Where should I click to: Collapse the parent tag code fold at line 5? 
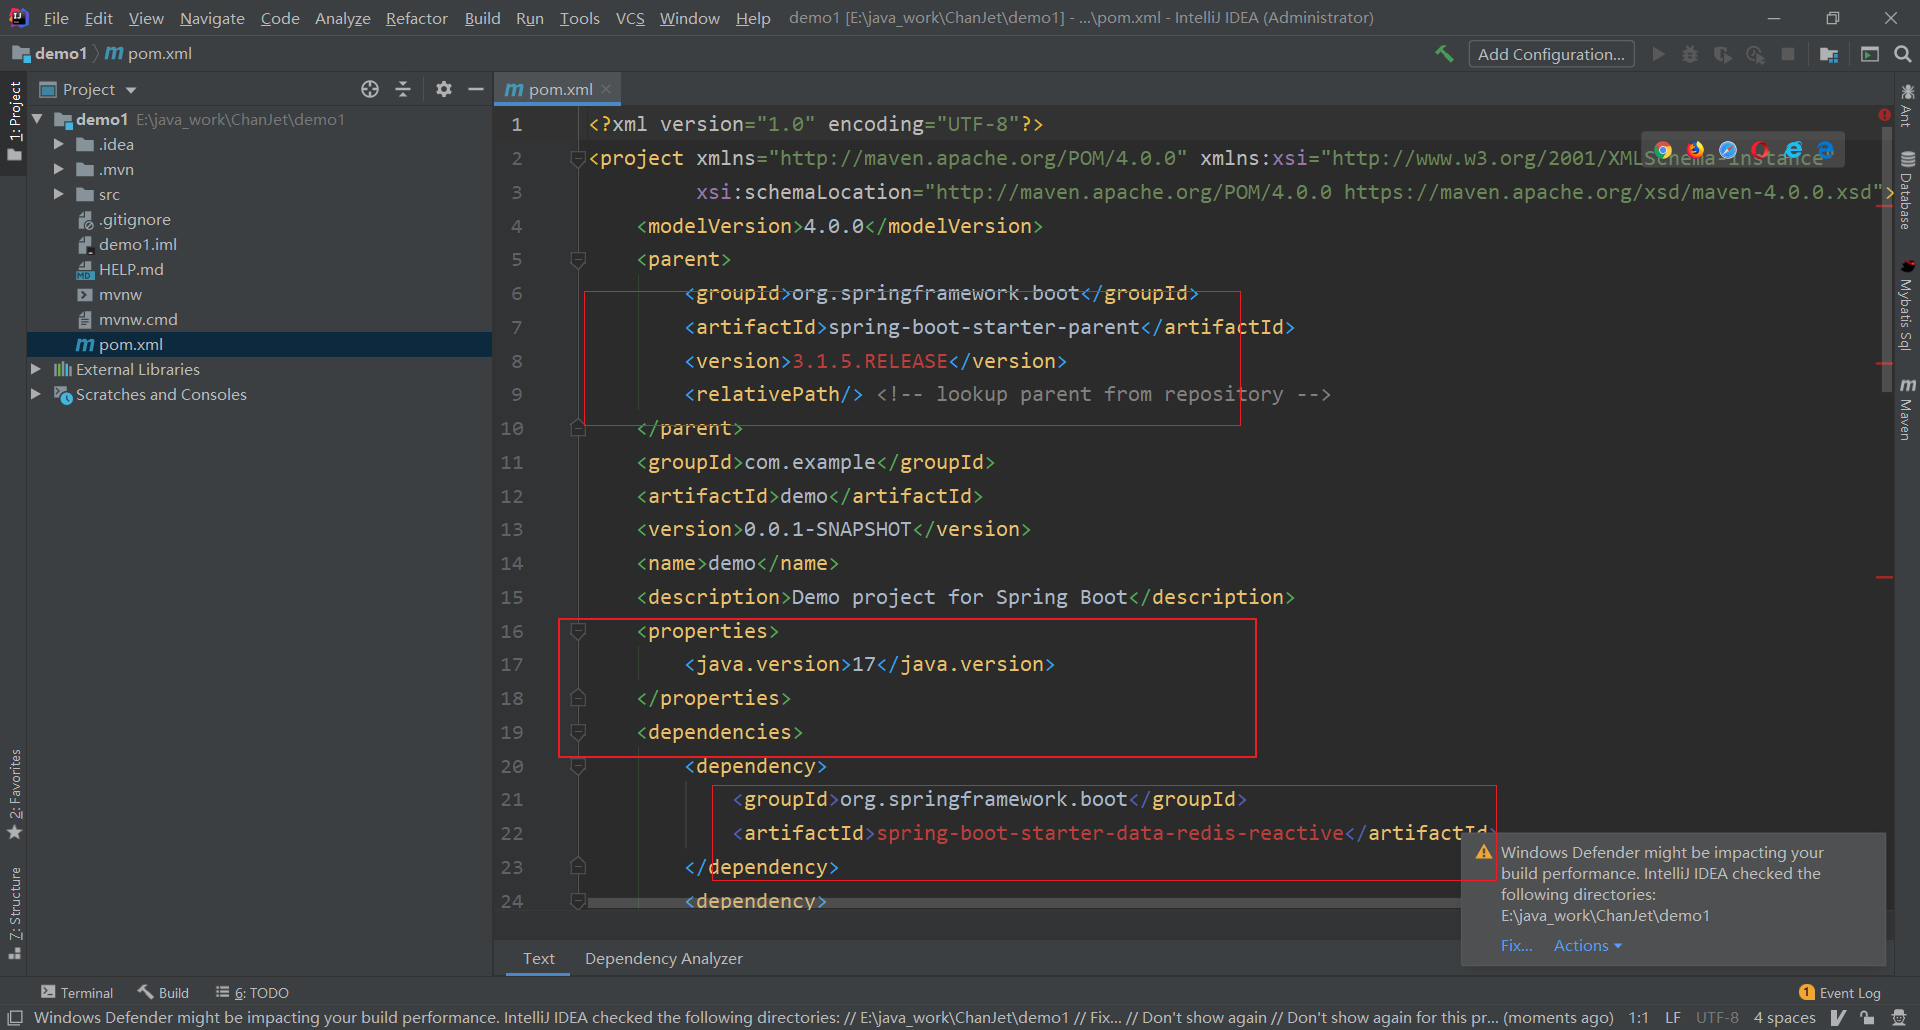click(578, 259)
